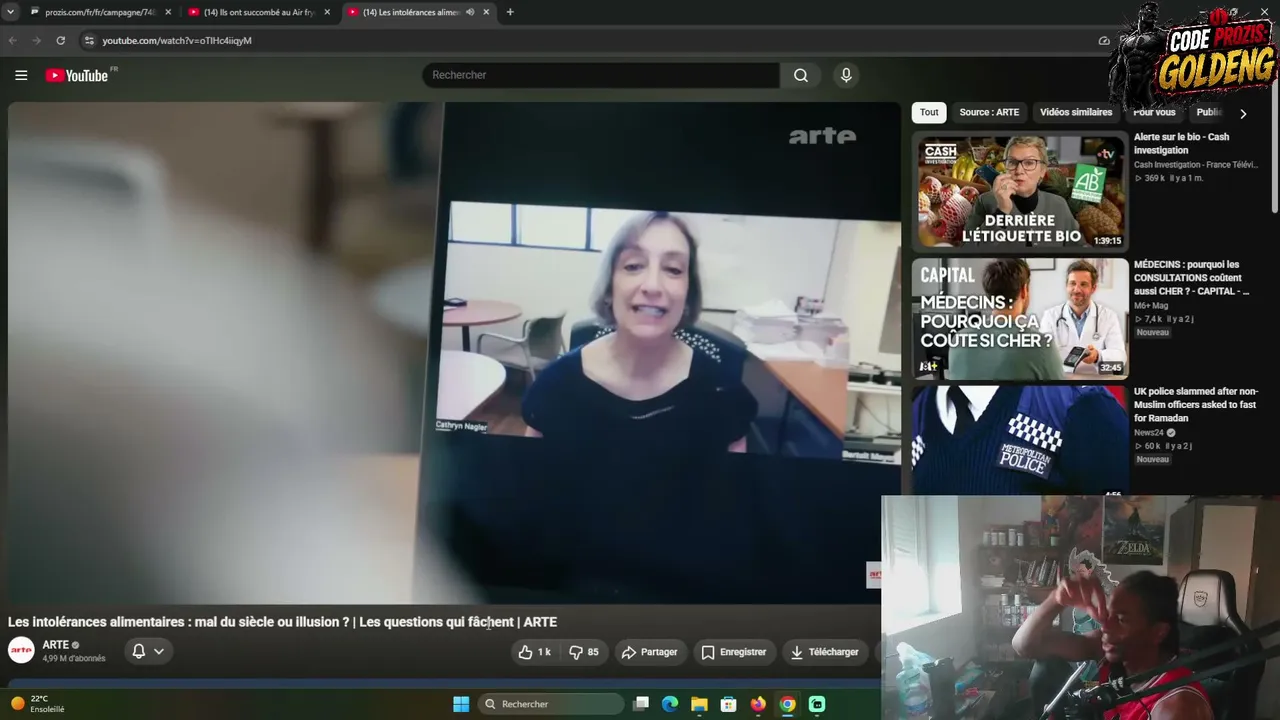The image size is (1280, 720).
Task: Select the Vidéos similaires filter chip
Action: 1076,112
